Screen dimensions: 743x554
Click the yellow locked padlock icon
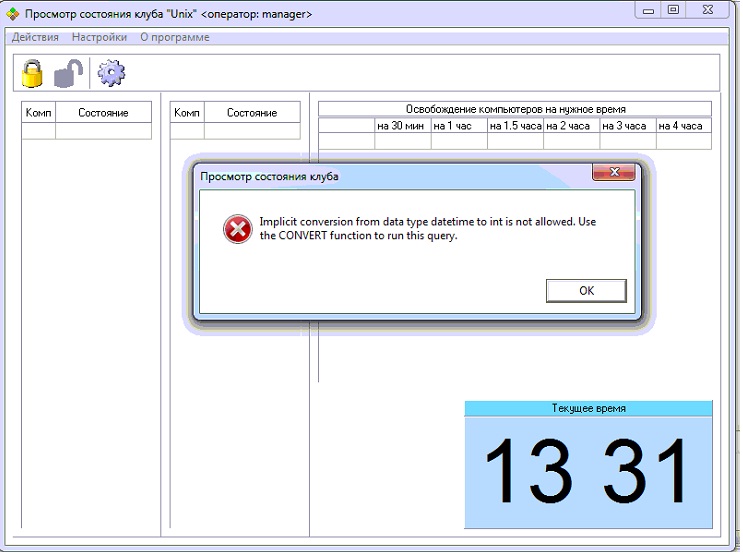(x=32, y=73)
